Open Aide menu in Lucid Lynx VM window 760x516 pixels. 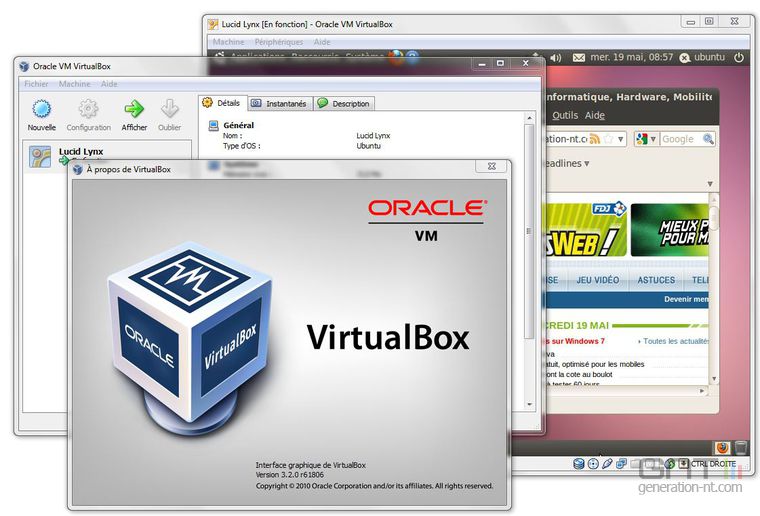(322, 42)
